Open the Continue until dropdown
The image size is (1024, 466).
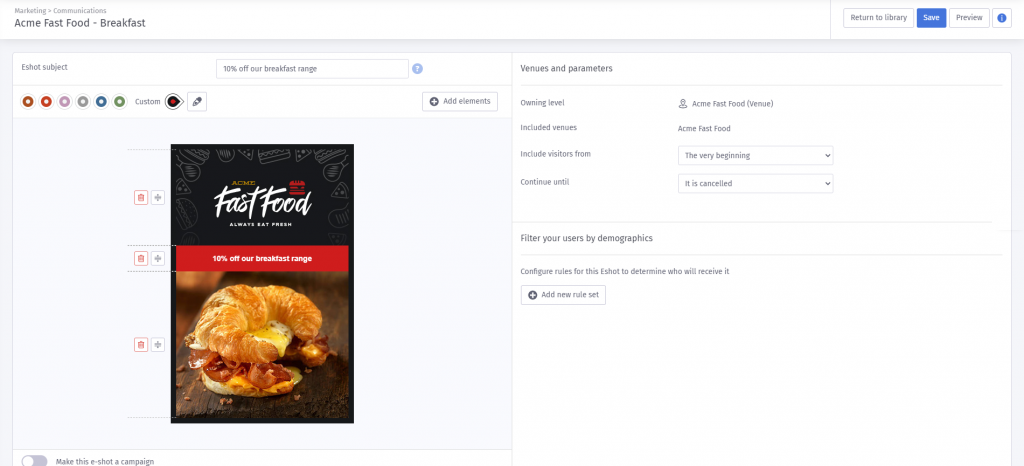coord(756,183)
